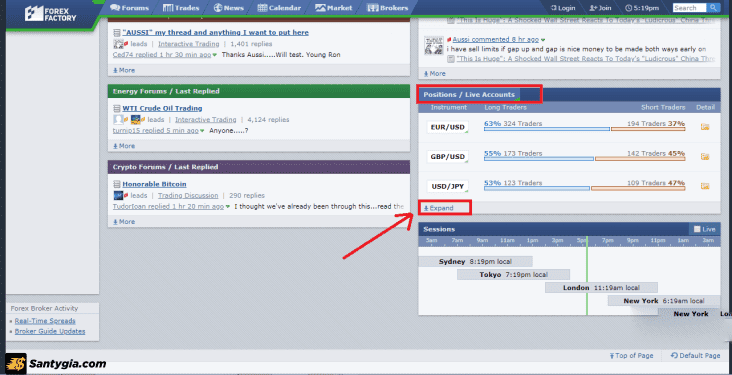The height and width of the screenshot is (375, 732).
Task: Click the New York 6:19am session bar
Action: click(x=664, y=301)
